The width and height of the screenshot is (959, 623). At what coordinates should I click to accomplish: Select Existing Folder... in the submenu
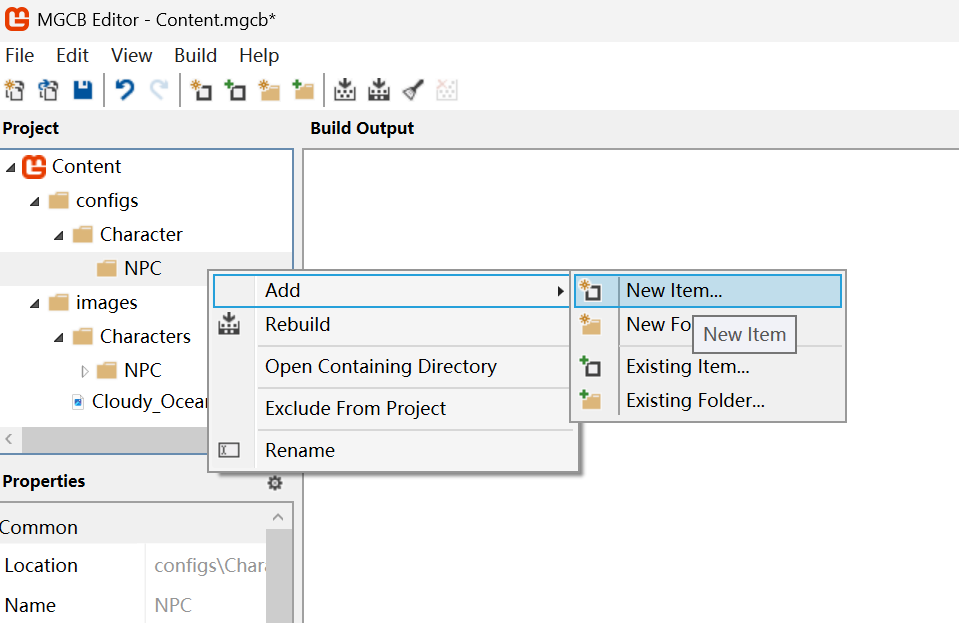(708, 400)
